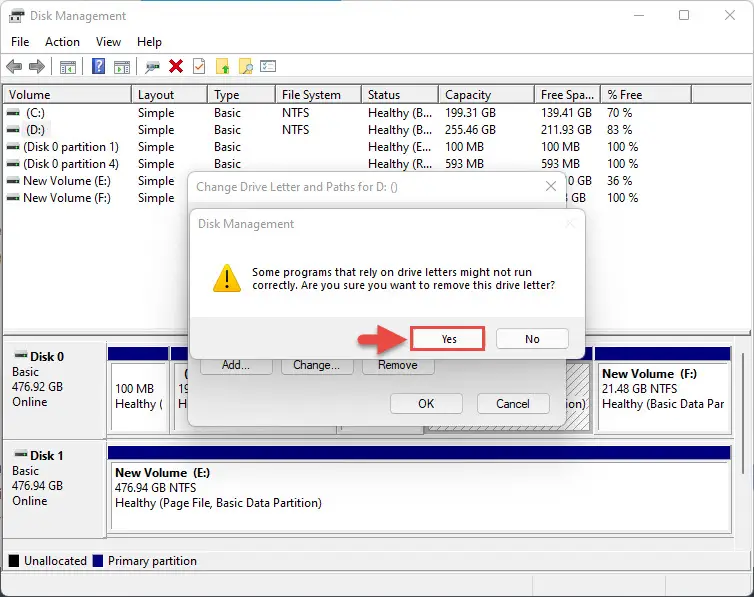The width and height of the screenshot is (754, 597).
Task: Click the Add... button
Action: [x=236, y=365]
